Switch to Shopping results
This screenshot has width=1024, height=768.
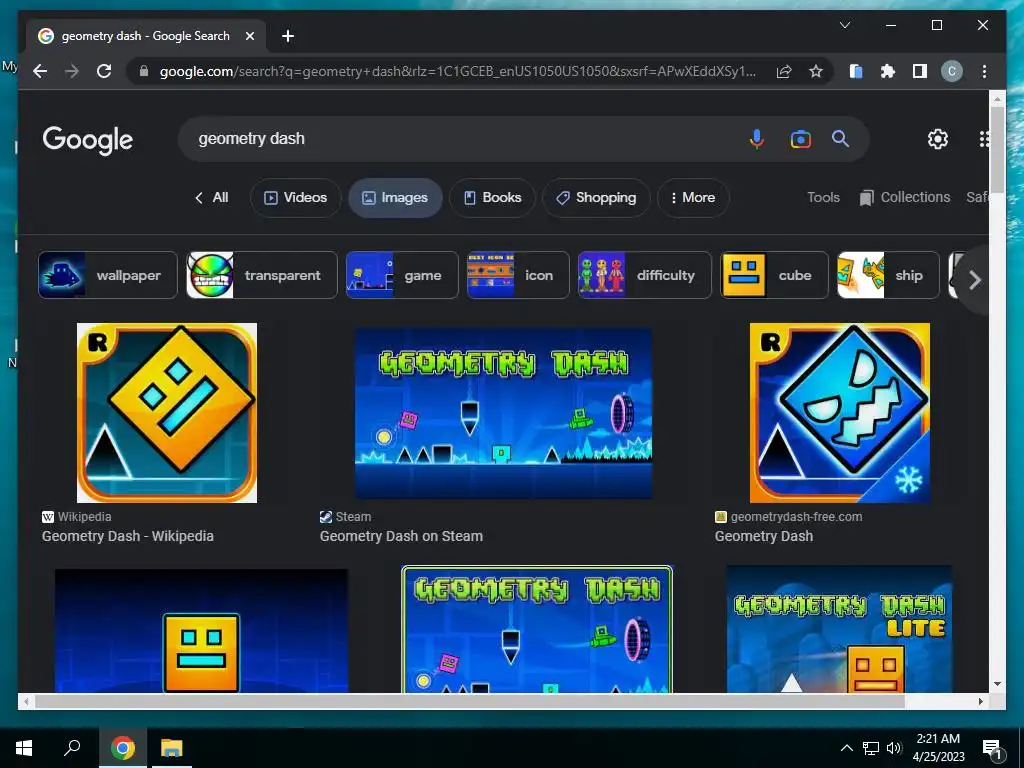pyautogui.click(x=596, y=197)
